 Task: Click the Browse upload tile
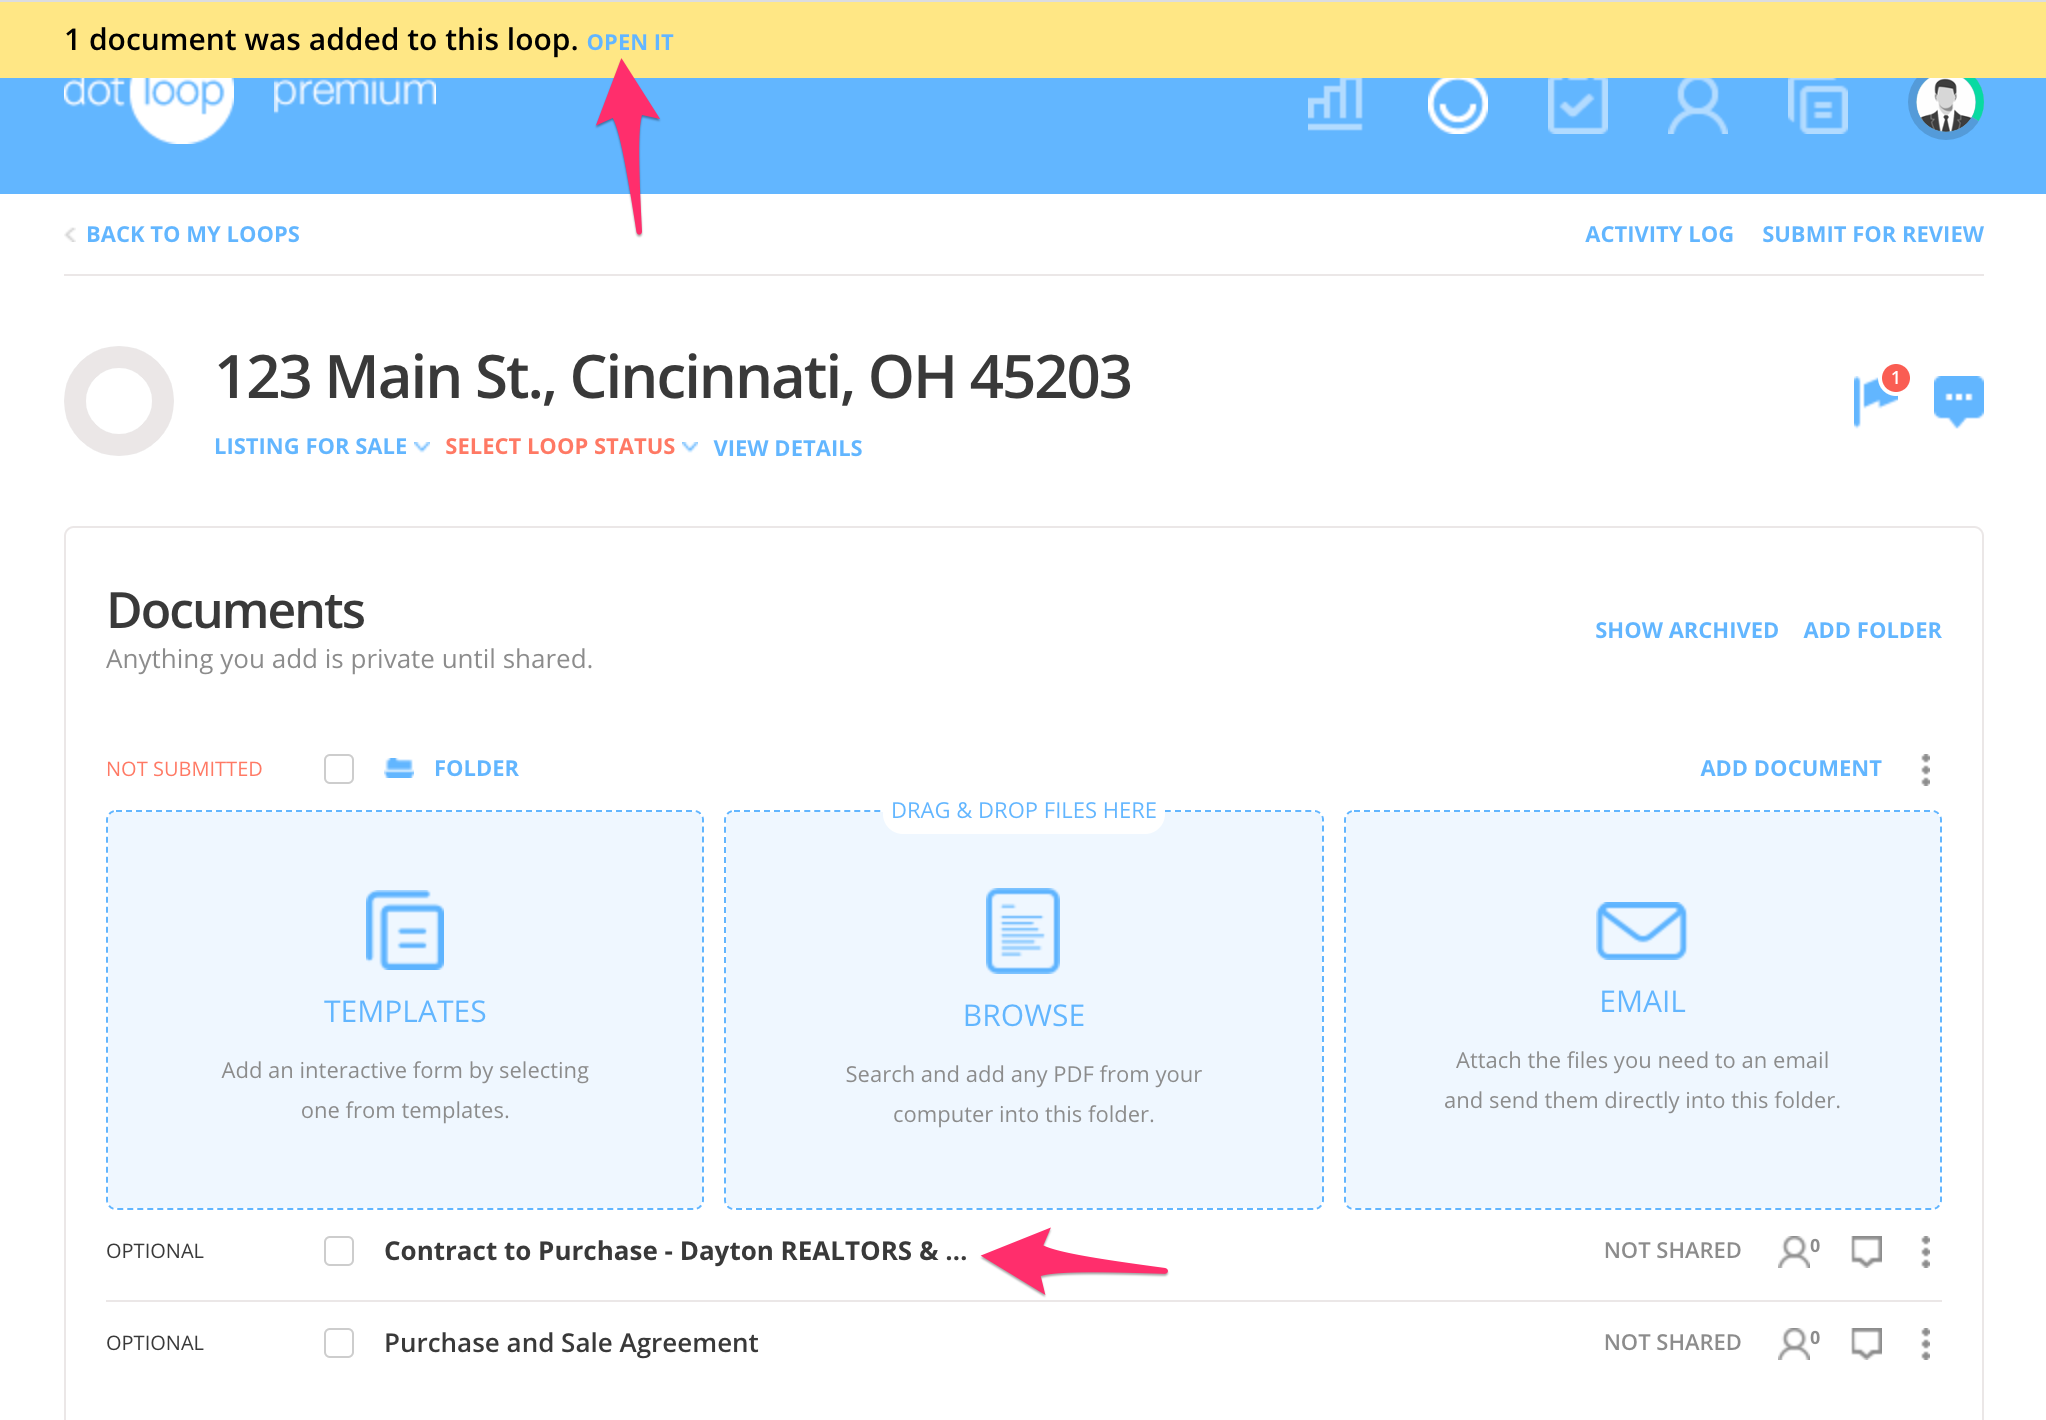(x=1023, y=1008)
